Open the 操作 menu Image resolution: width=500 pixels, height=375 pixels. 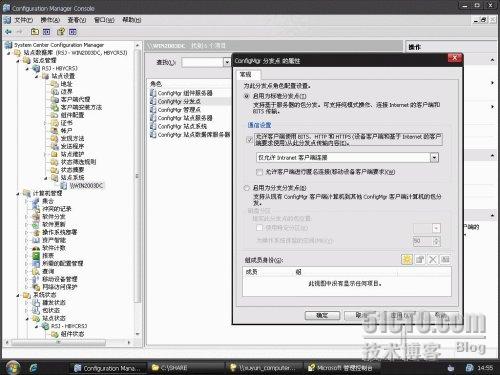(50, 20)
